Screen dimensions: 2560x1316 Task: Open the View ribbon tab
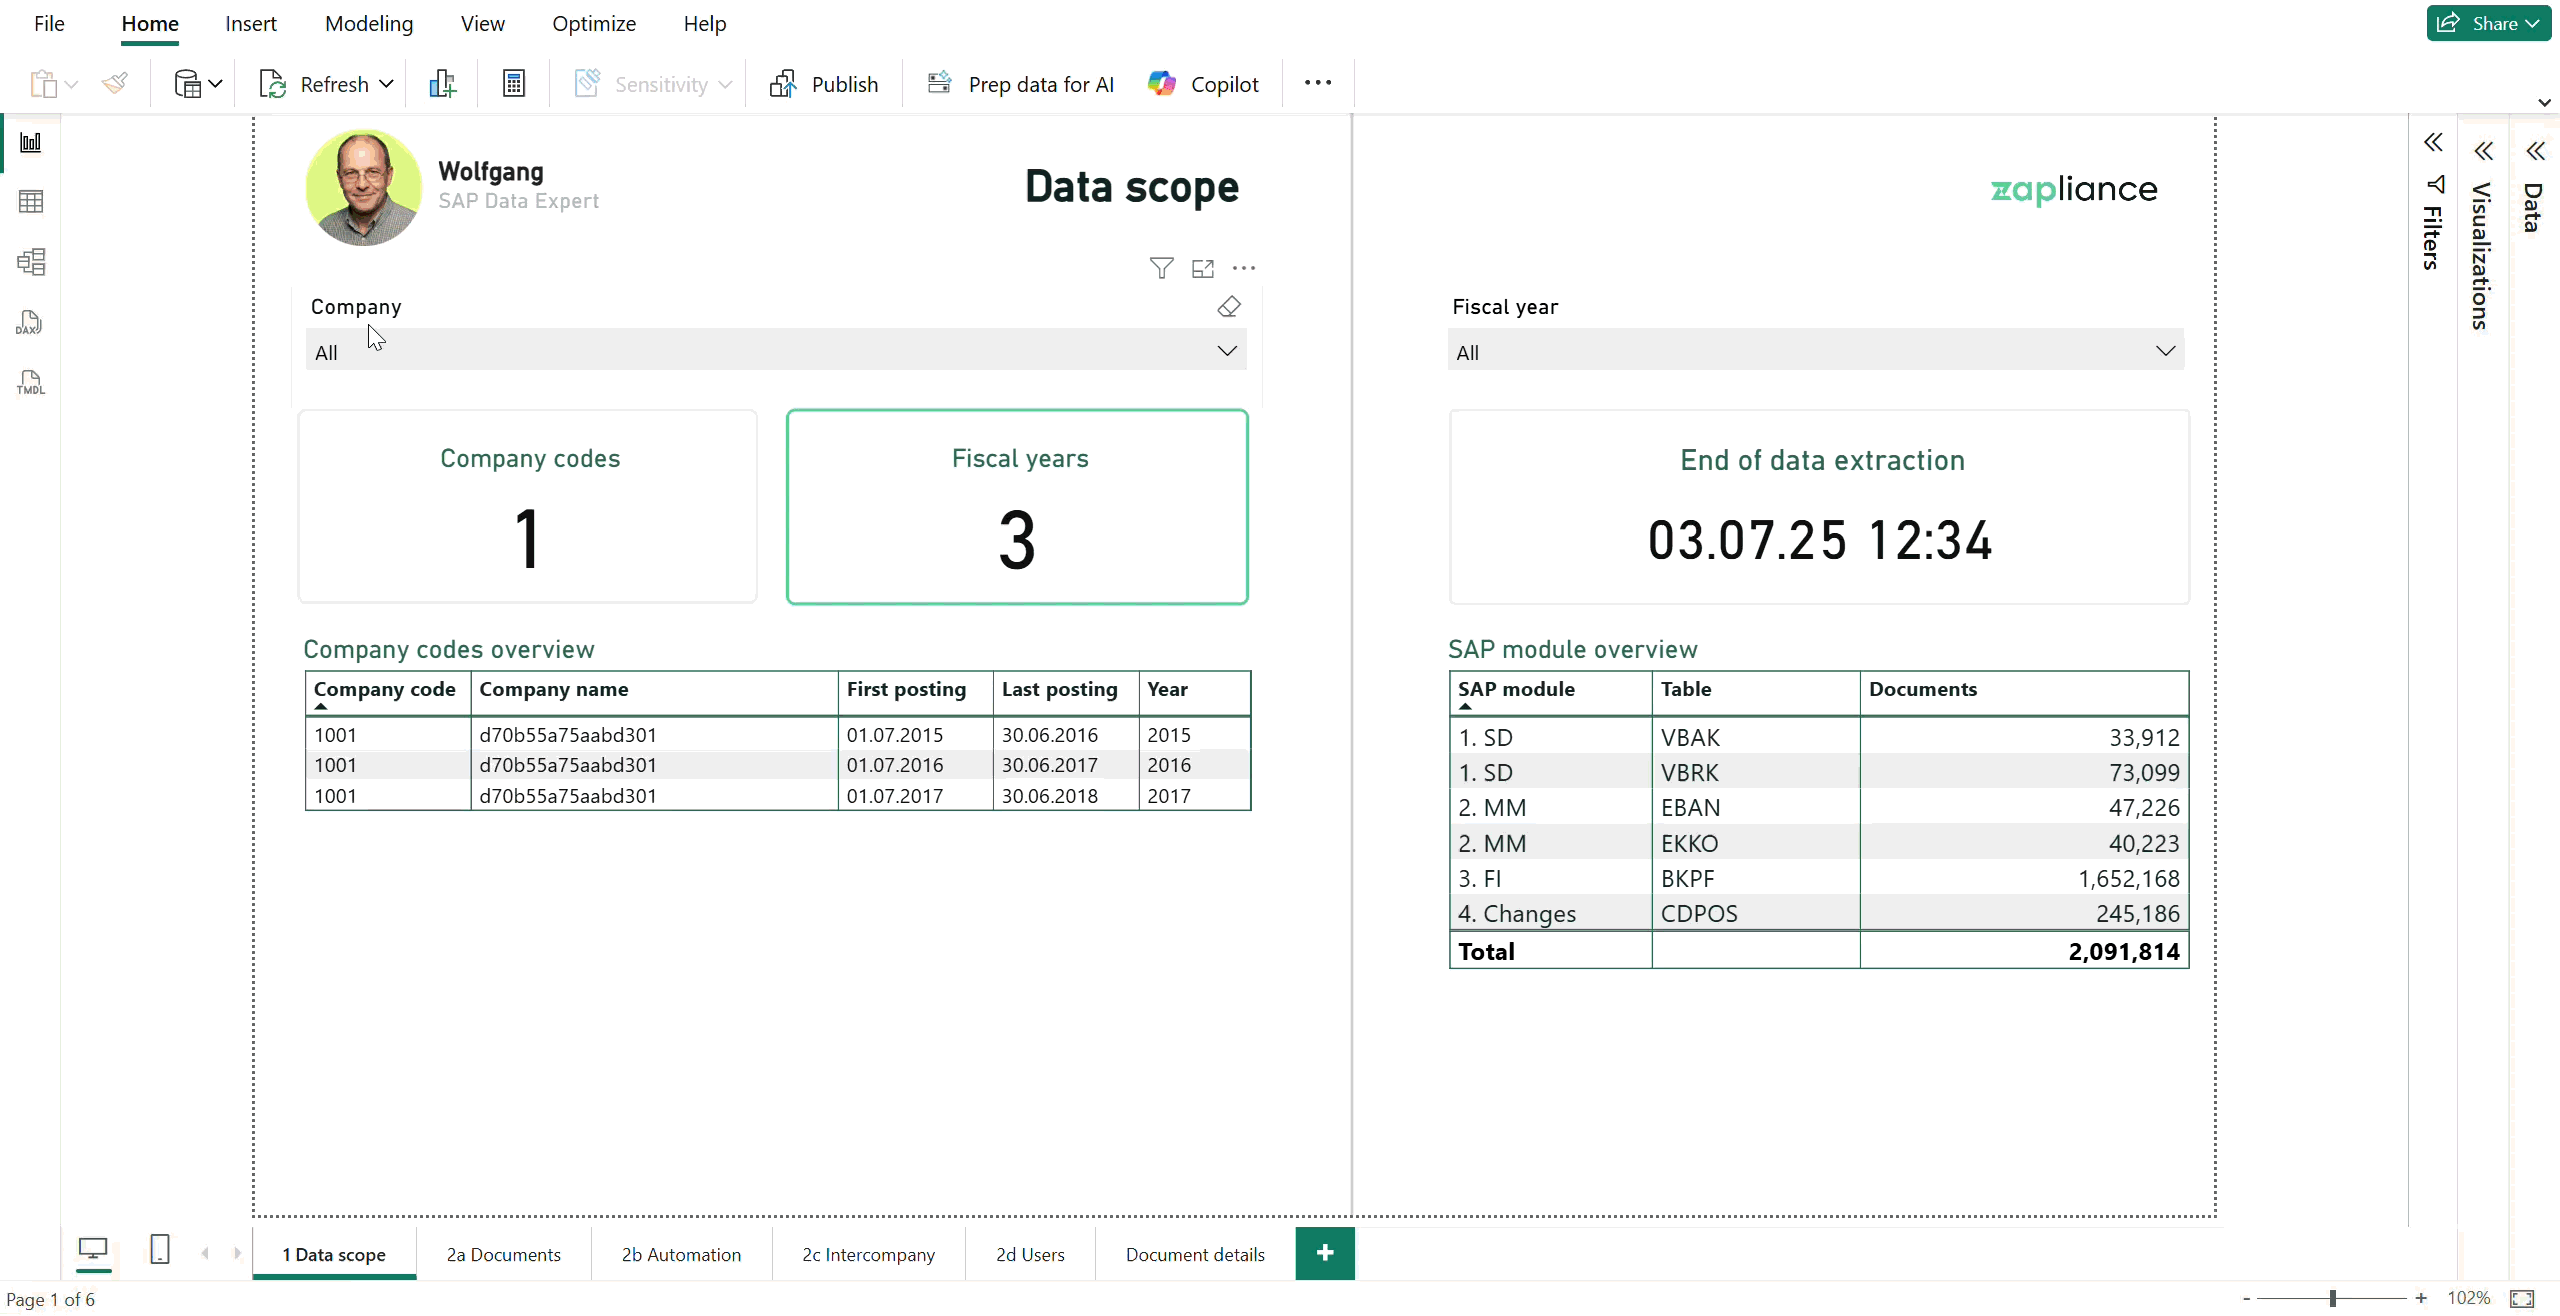pyautogui.click(x=482, y=23)
